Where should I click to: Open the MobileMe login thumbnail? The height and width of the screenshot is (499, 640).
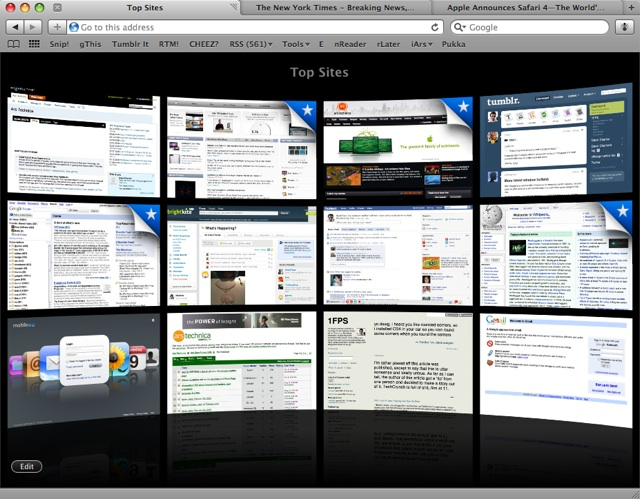pyautogui.click(x=84, y=369)
